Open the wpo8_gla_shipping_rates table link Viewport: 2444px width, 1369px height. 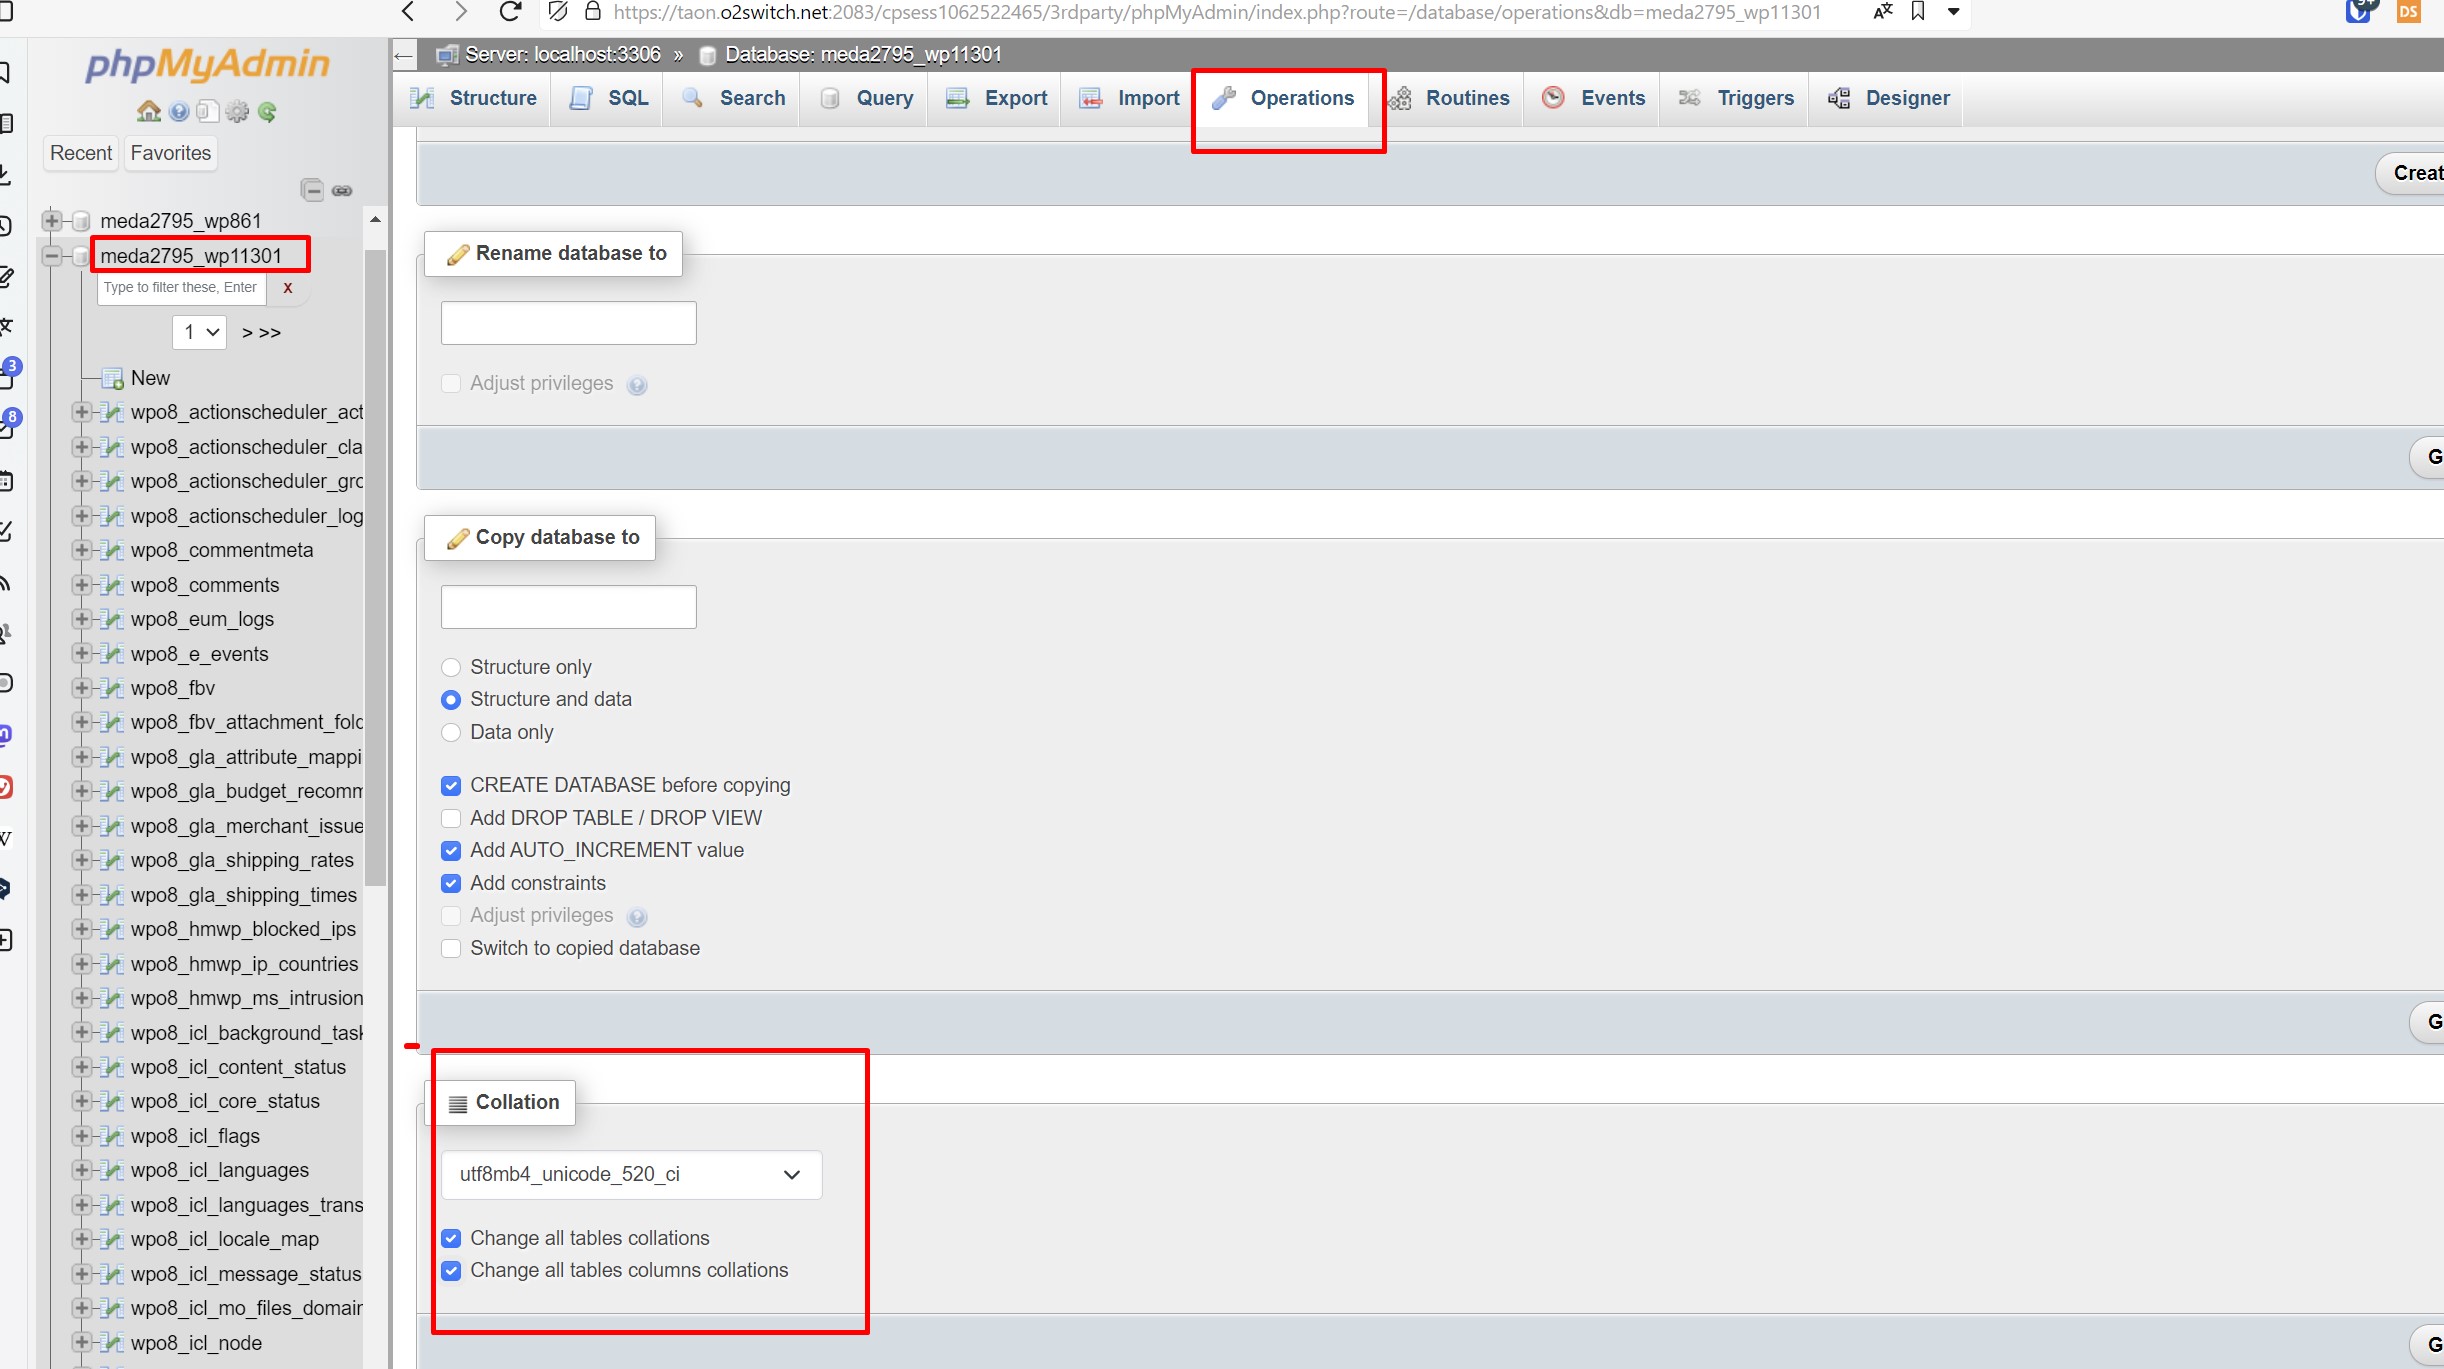coord(242,860)
